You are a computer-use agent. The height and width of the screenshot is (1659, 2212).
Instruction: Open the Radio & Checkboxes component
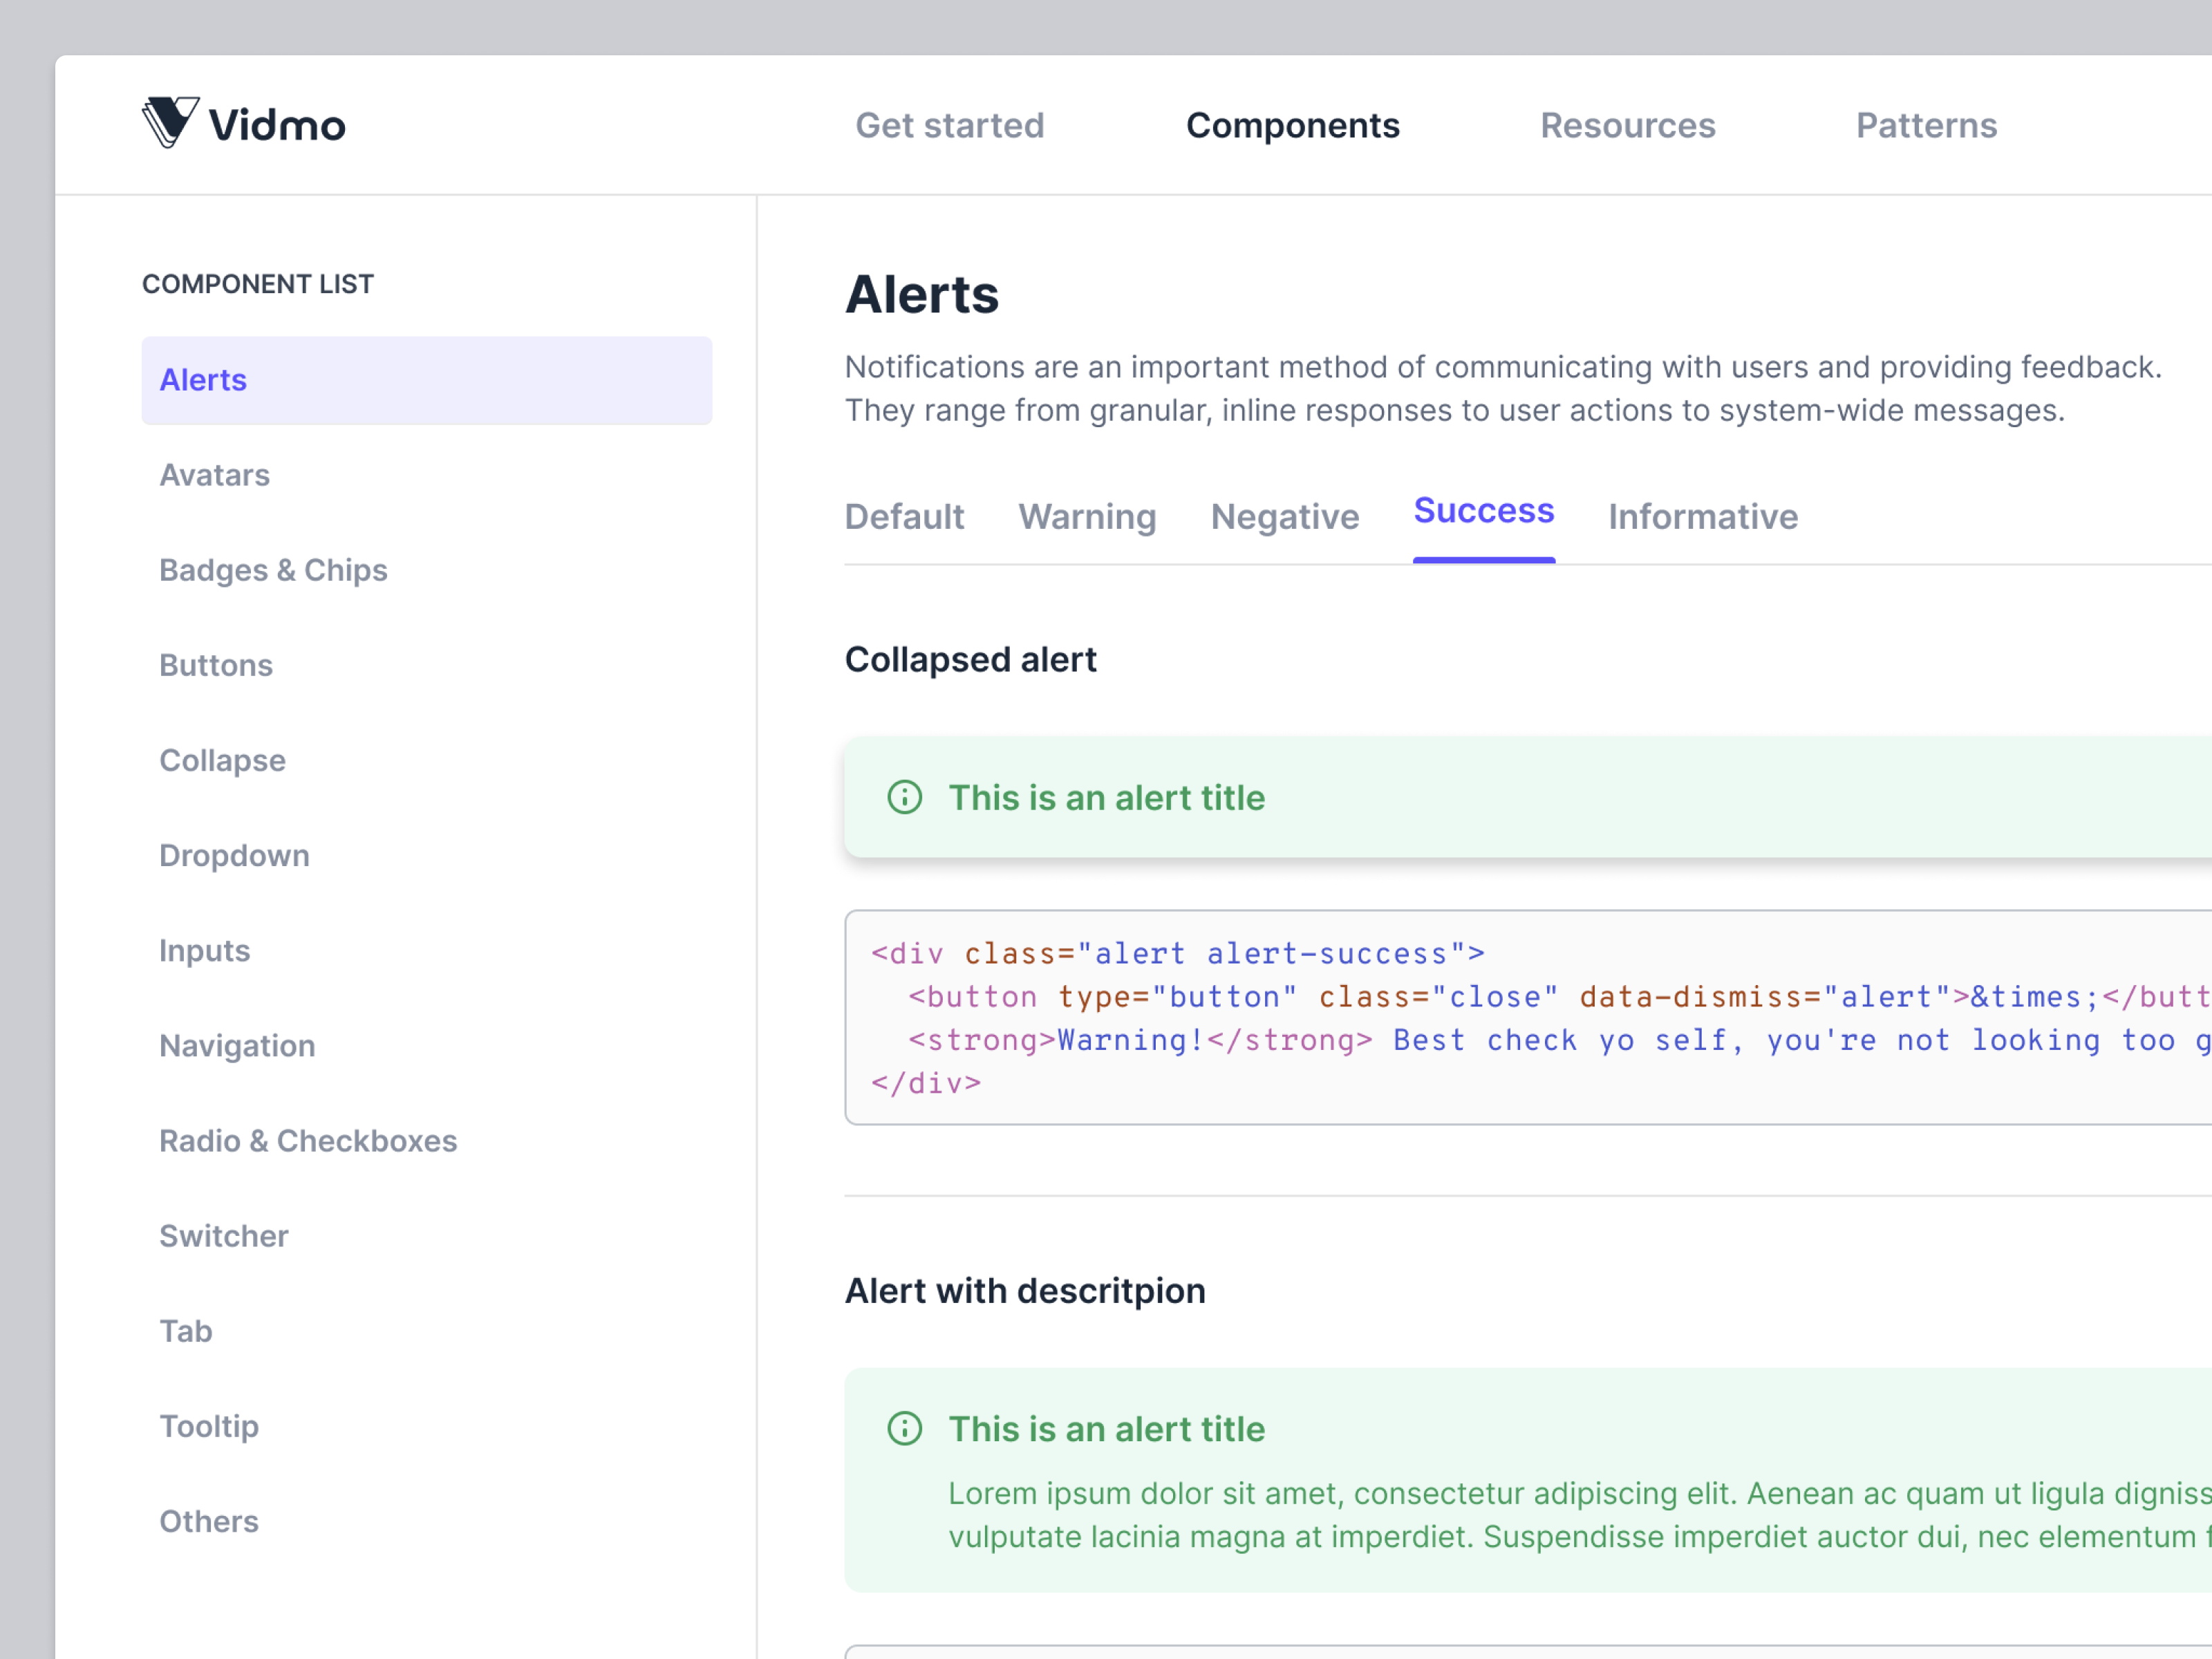click(308, 1141)
